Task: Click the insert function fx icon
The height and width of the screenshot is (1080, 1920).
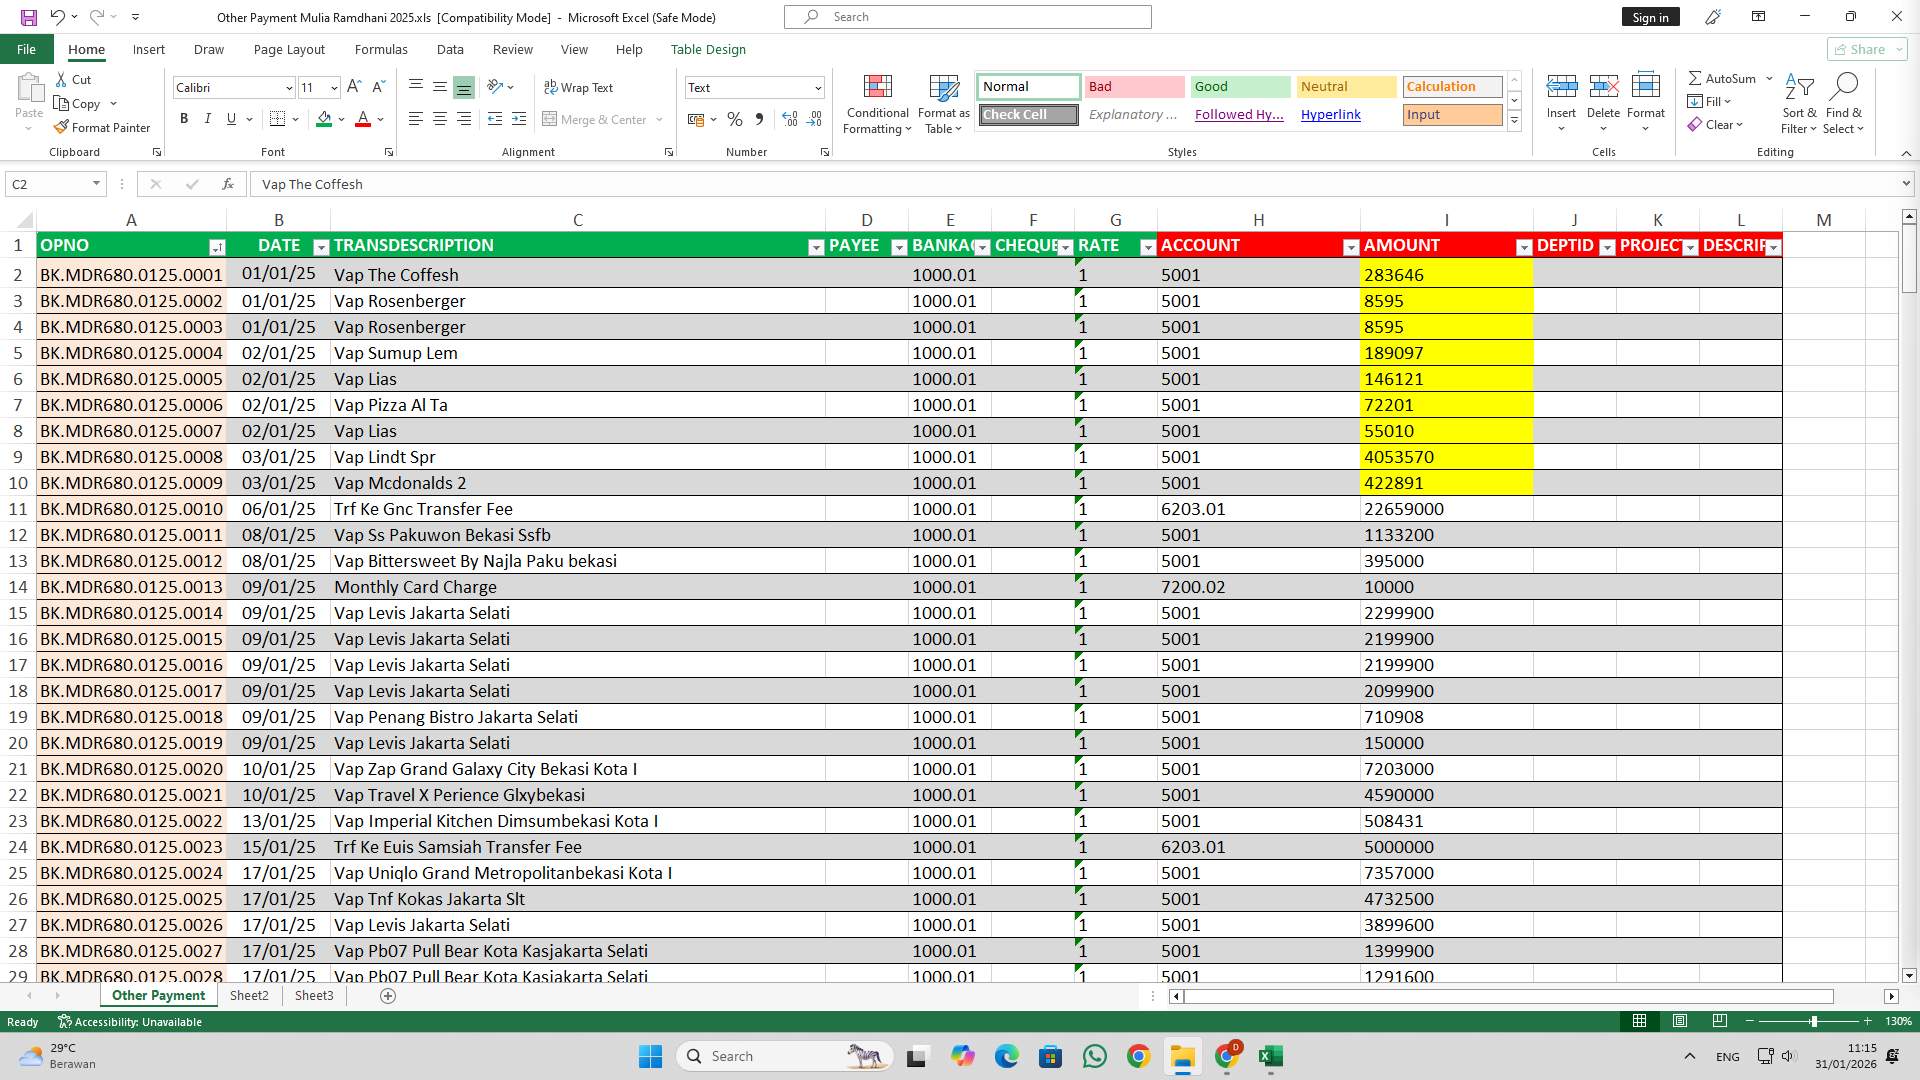Action: [228, 184]
